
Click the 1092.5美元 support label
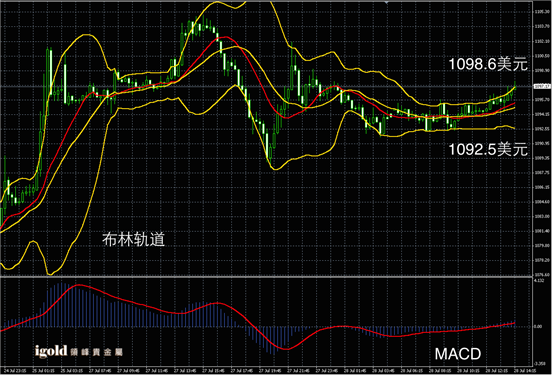(x=488, y=150)
